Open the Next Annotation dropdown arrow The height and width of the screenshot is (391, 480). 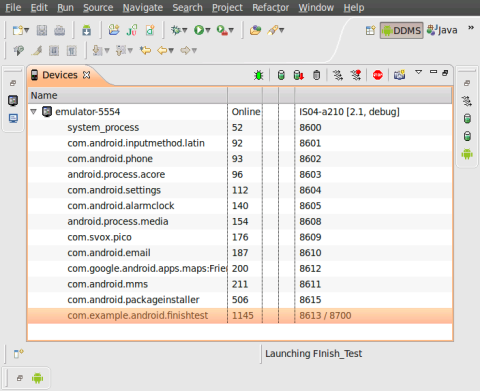click(107, 51)
